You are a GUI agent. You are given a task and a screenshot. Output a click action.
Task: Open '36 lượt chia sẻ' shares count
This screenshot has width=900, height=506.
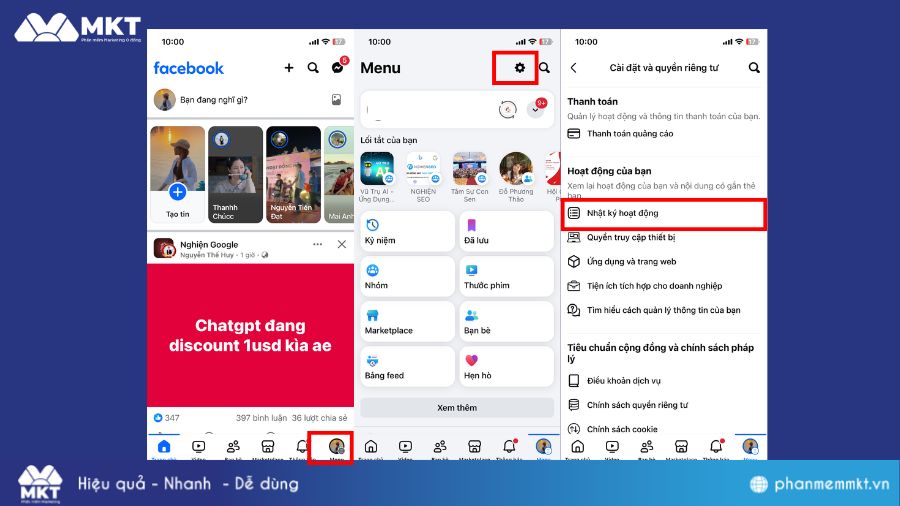(x=319, y=418)
